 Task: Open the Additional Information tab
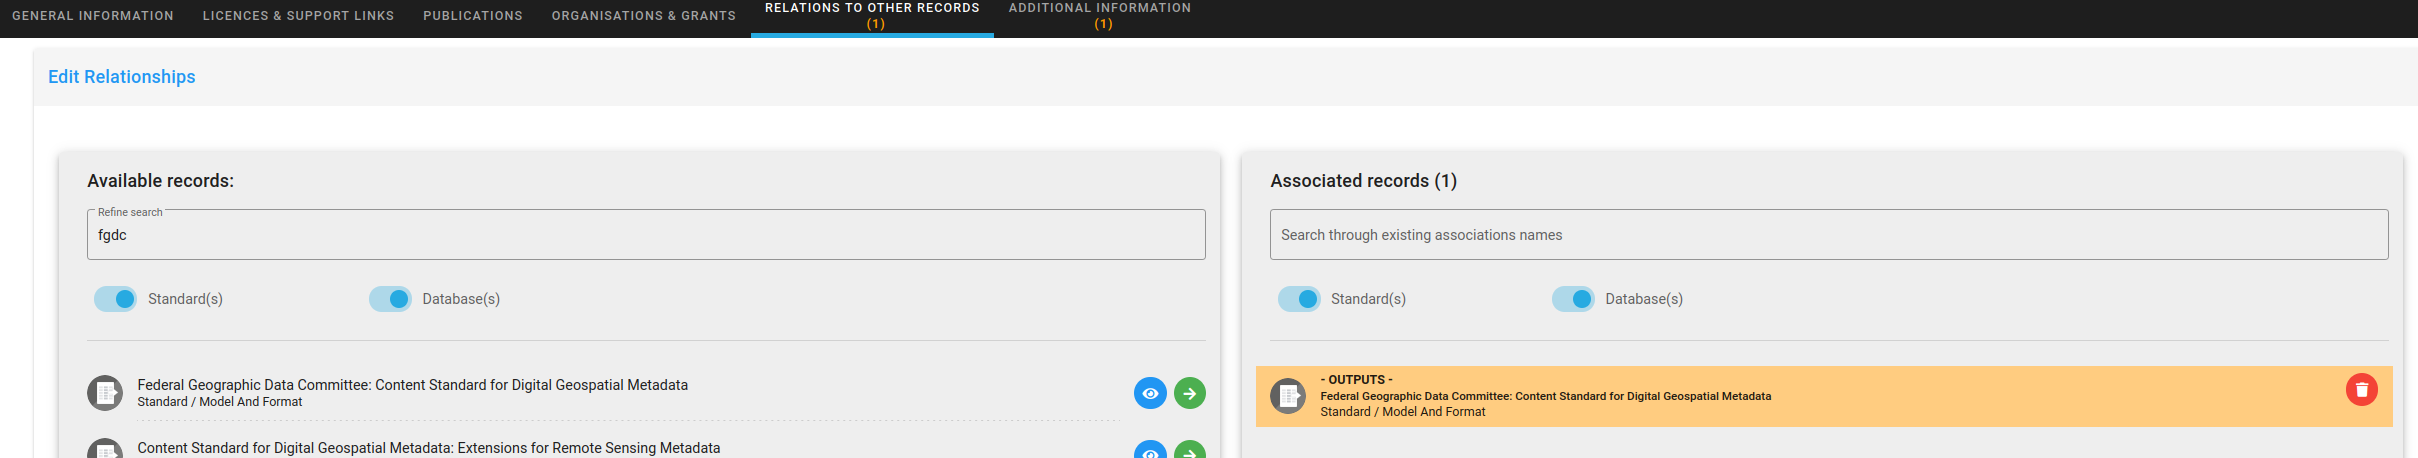pyautogui.click(x=1100, y=16)
